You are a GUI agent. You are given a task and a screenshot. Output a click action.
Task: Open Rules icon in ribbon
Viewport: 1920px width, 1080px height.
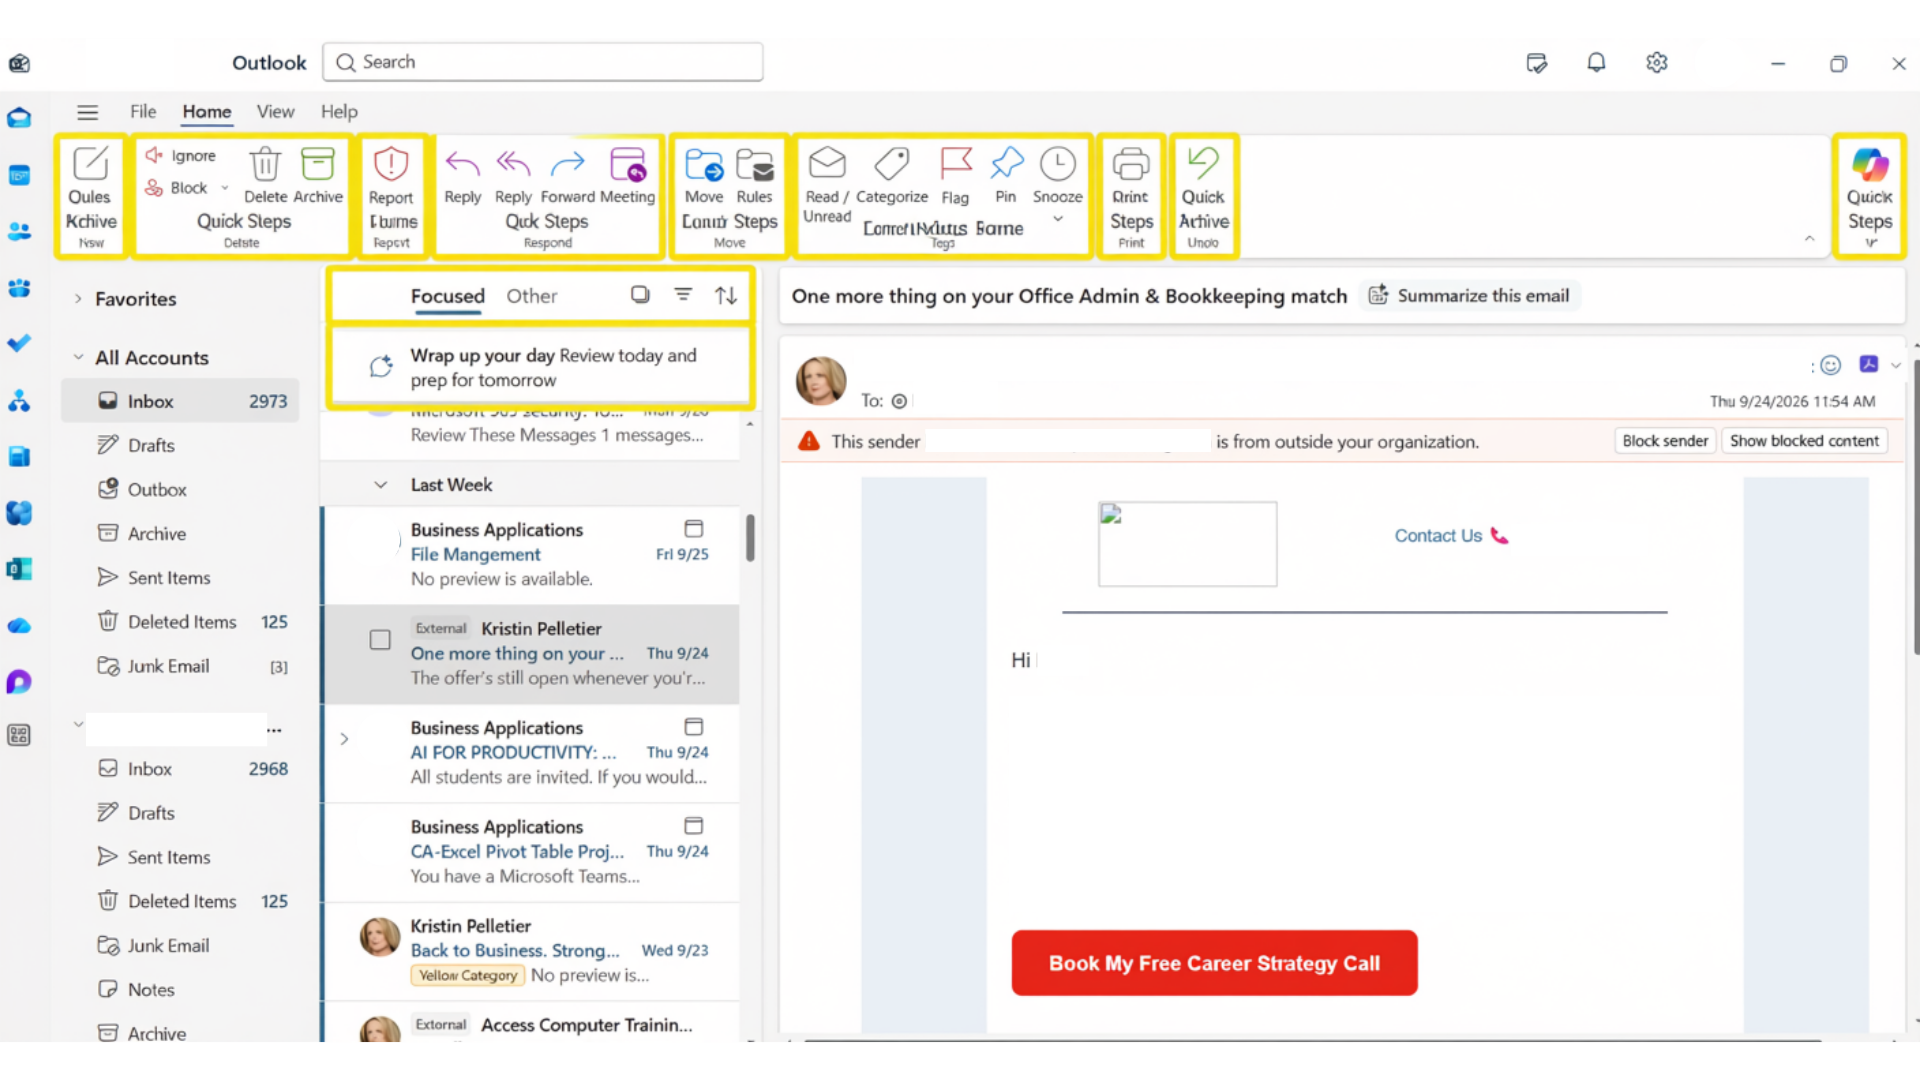(x=755, y=163)
